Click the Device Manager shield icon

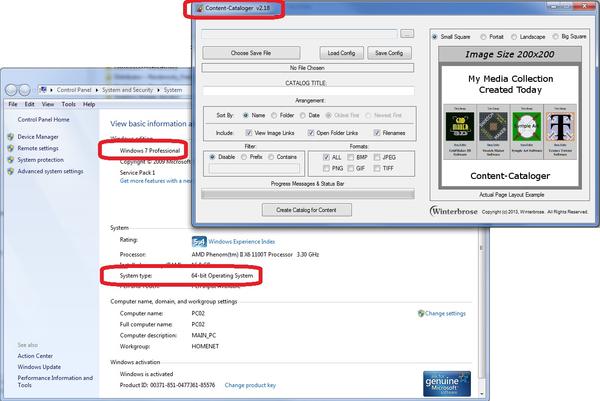coord(11,137)
